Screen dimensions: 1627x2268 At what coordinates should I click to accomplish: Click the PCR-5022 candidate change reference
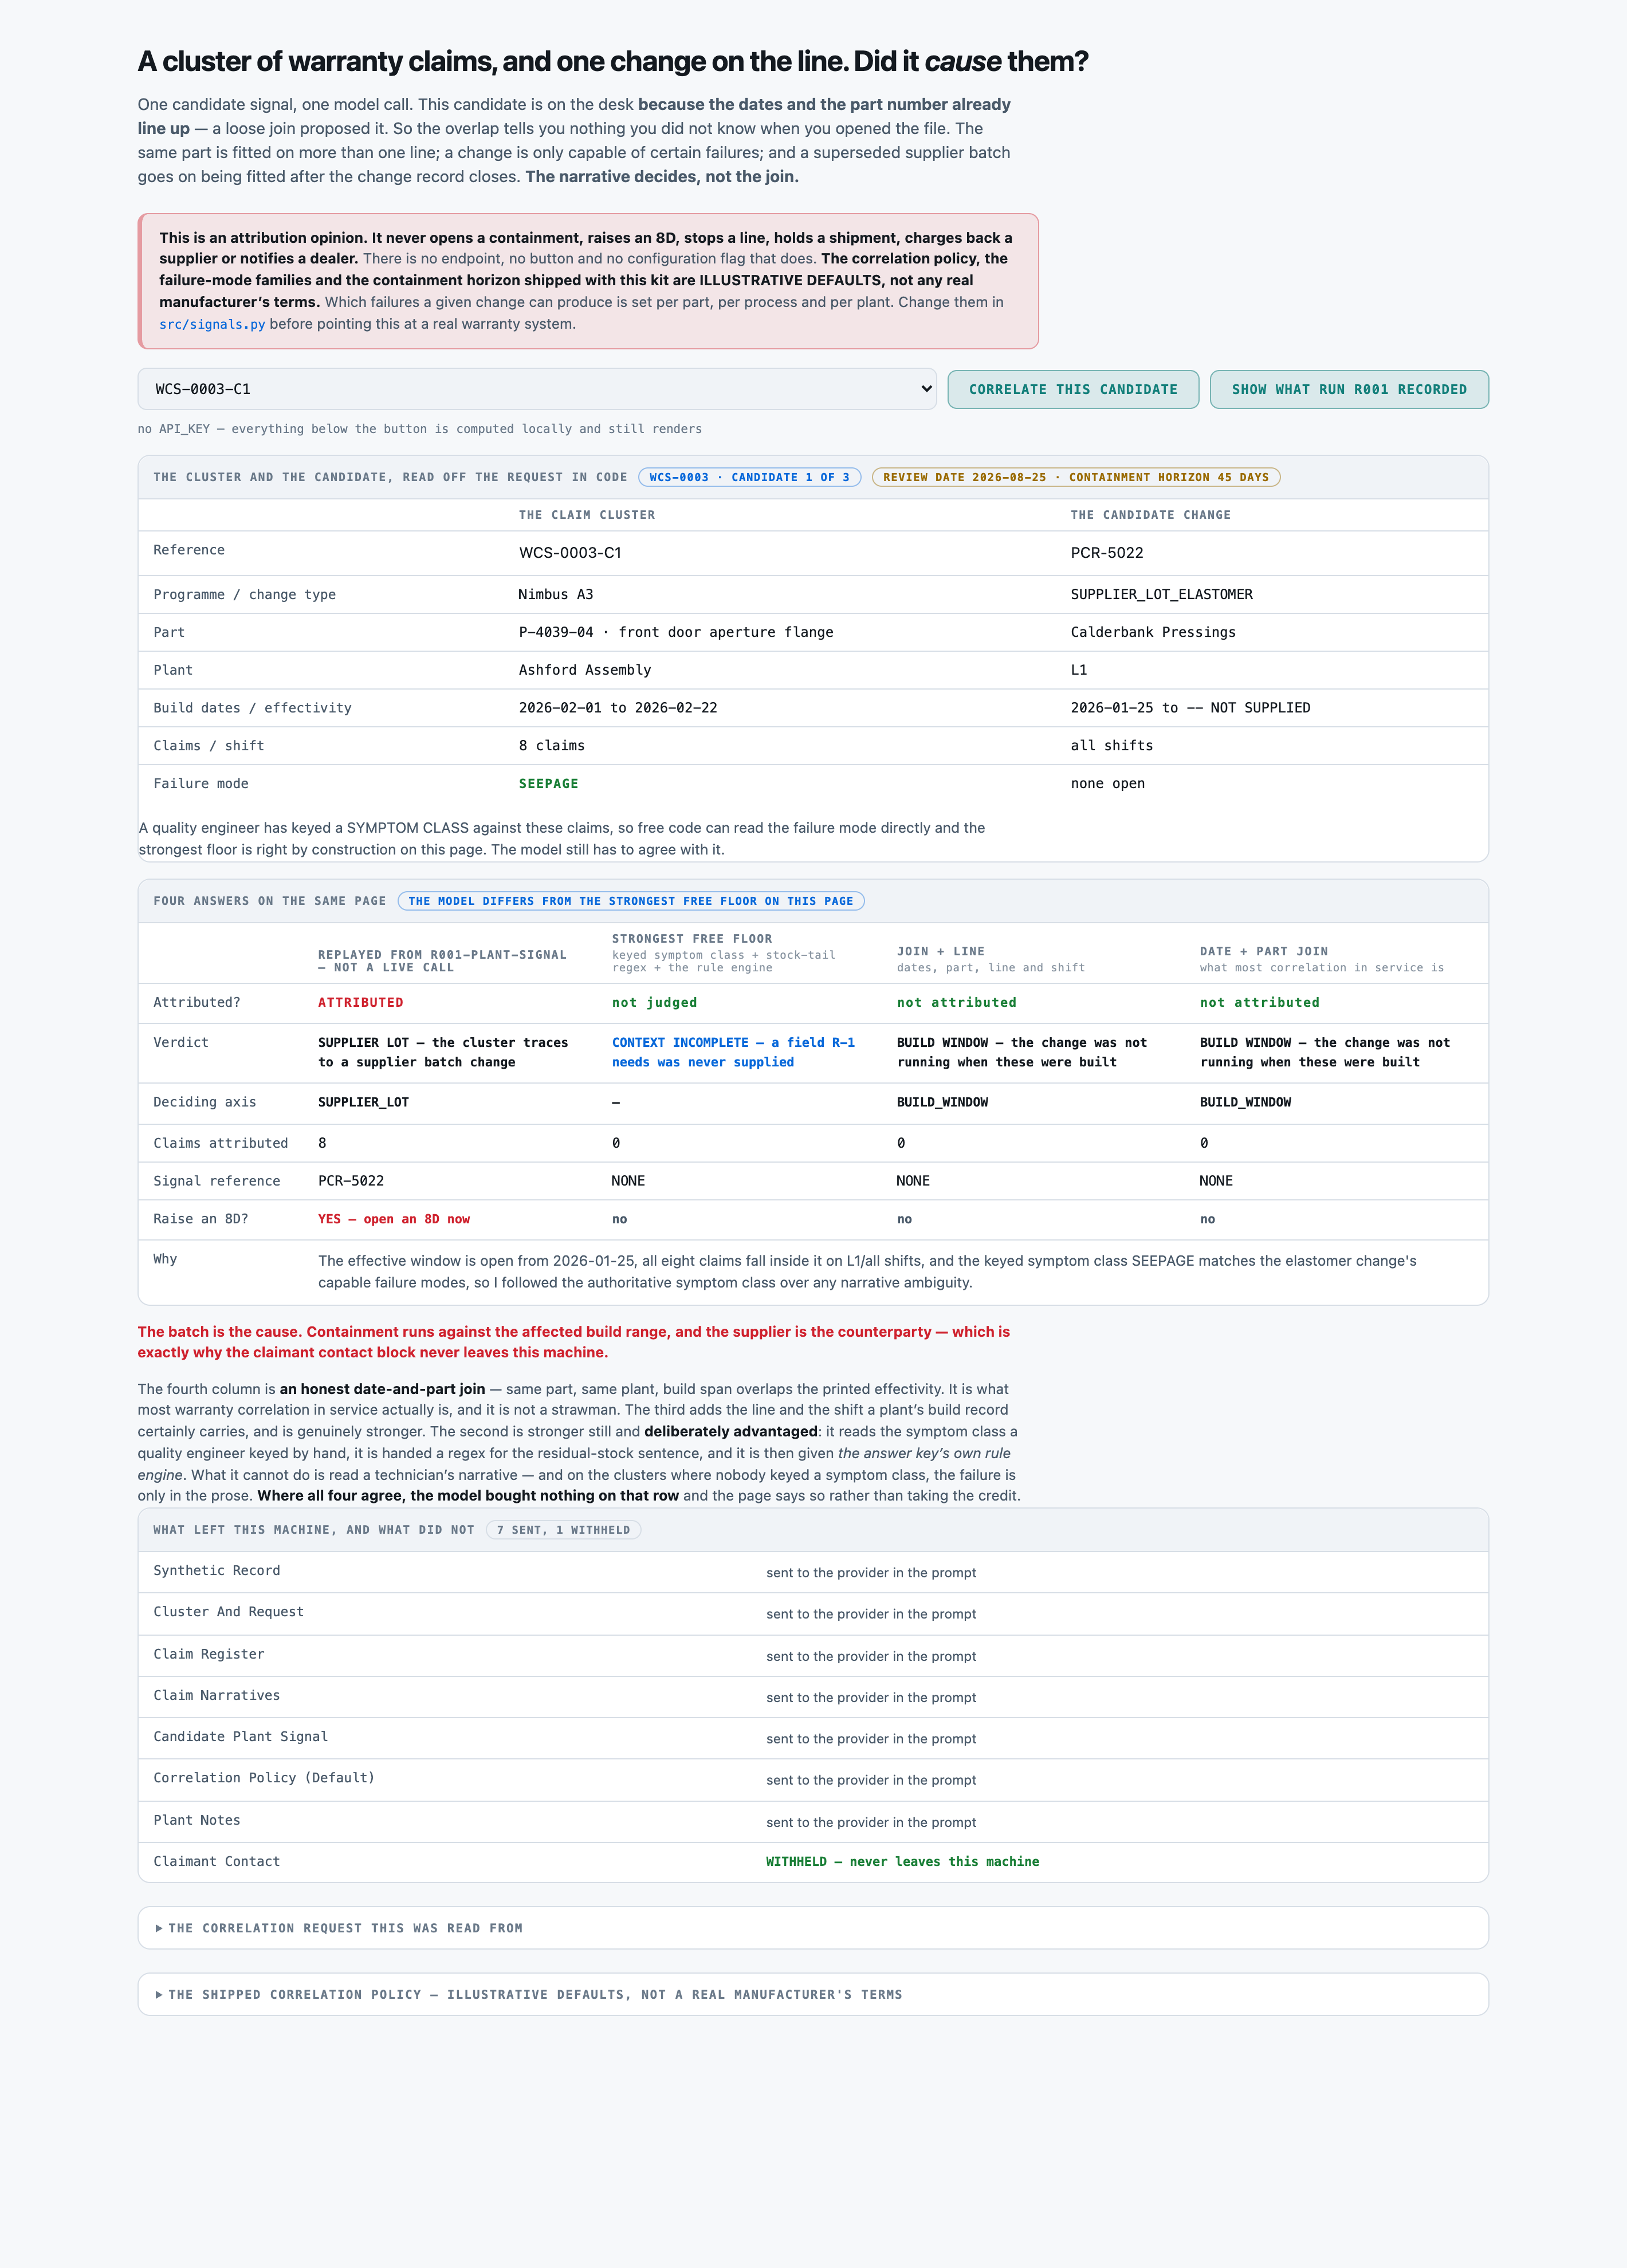(1107, 553)
